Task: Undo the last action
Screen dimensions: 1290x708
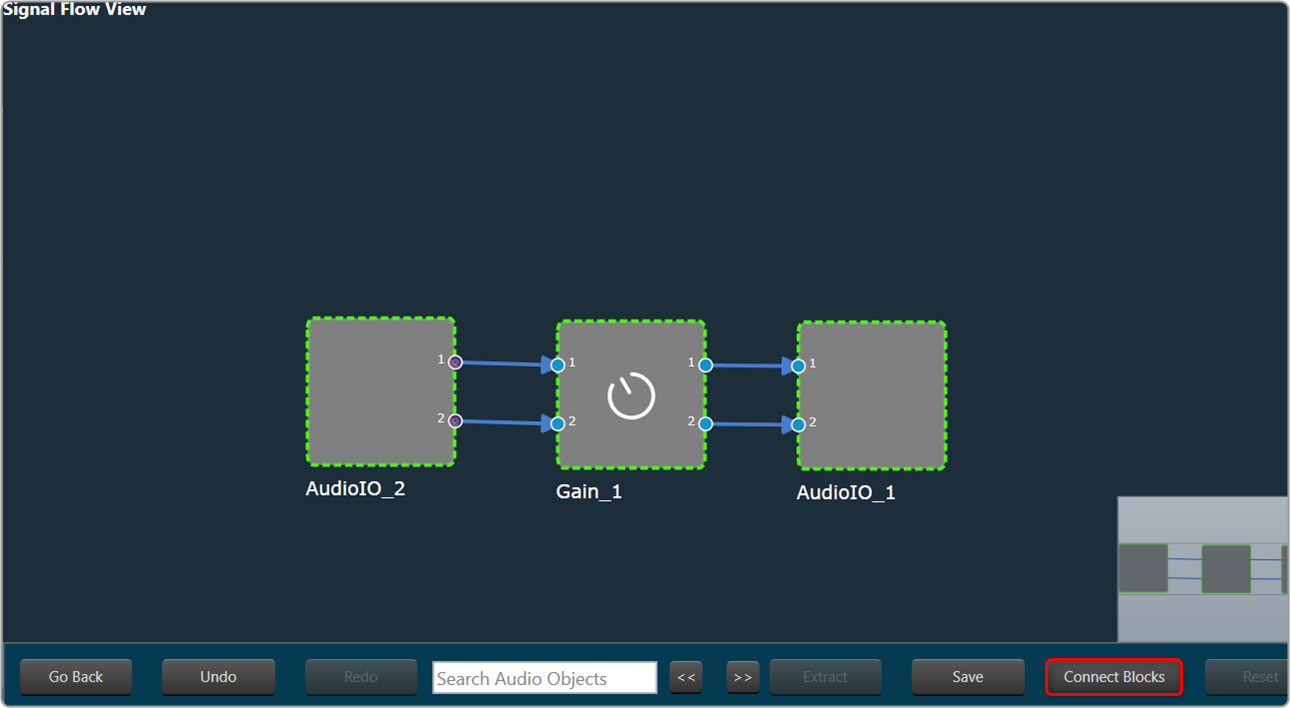Action: coord(218,677)
